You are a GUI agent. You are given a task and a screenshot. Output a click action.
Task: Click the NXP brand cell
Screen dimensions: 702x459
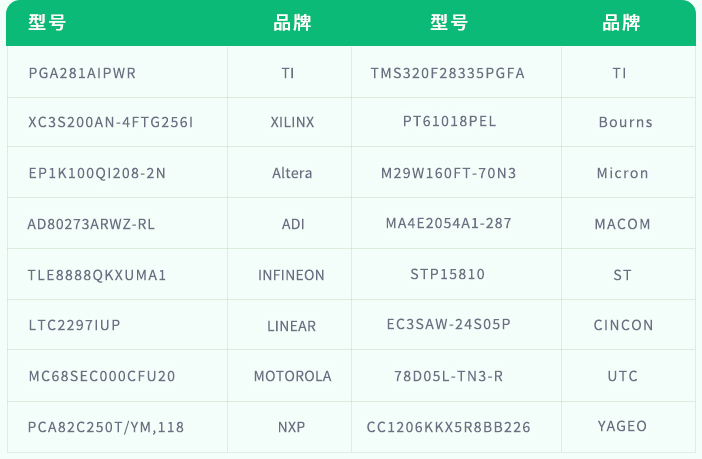291,427
